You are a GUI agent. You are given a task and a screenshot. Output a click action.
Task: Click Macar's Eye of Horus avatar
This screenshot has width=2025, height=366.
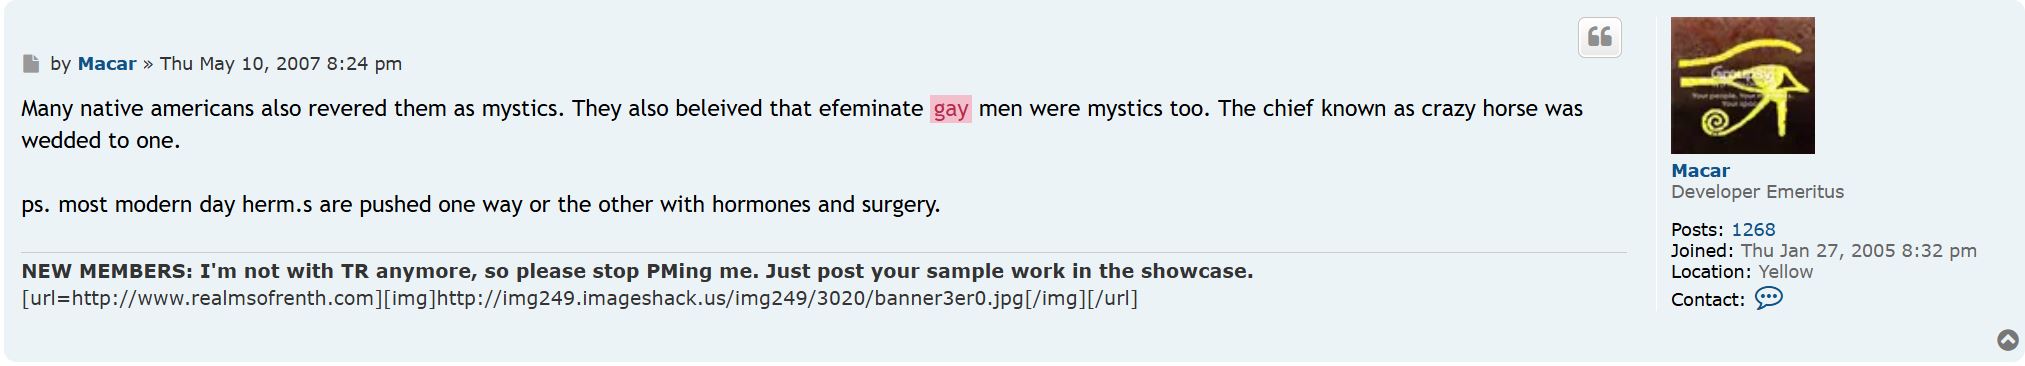pos(1742,85)
